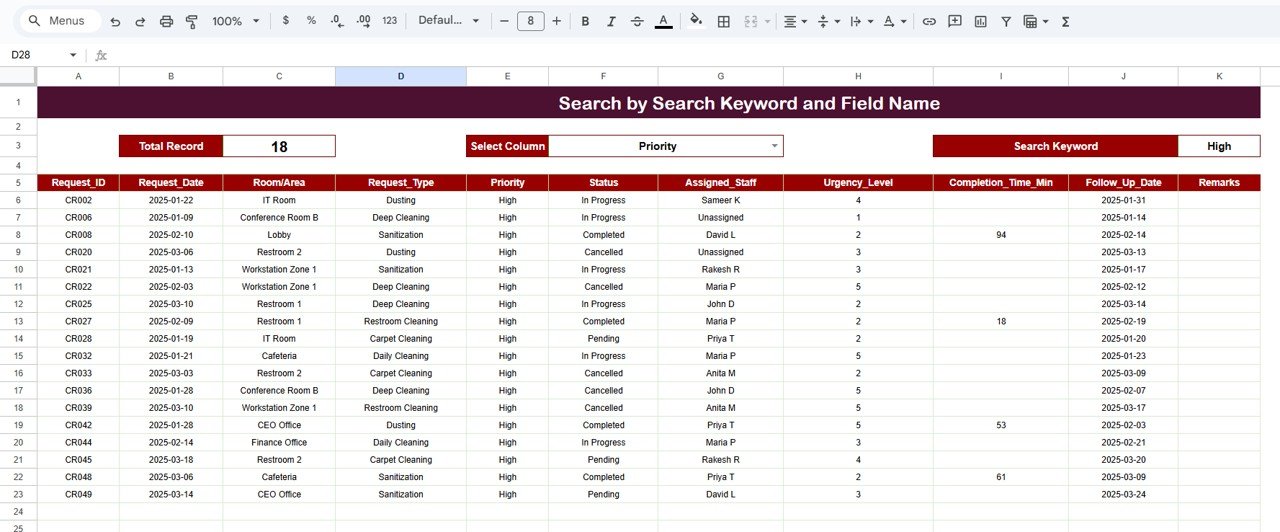Open the Menus search box
1280x532 pixels.
(x=60, y=21)
